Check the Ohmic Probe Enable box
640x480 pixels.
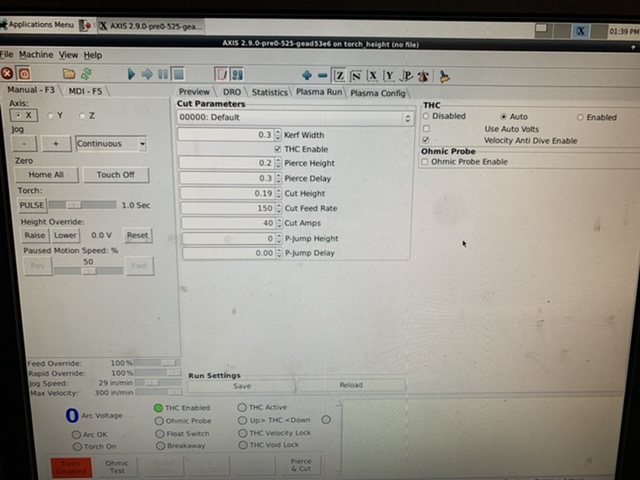(425, 161)
